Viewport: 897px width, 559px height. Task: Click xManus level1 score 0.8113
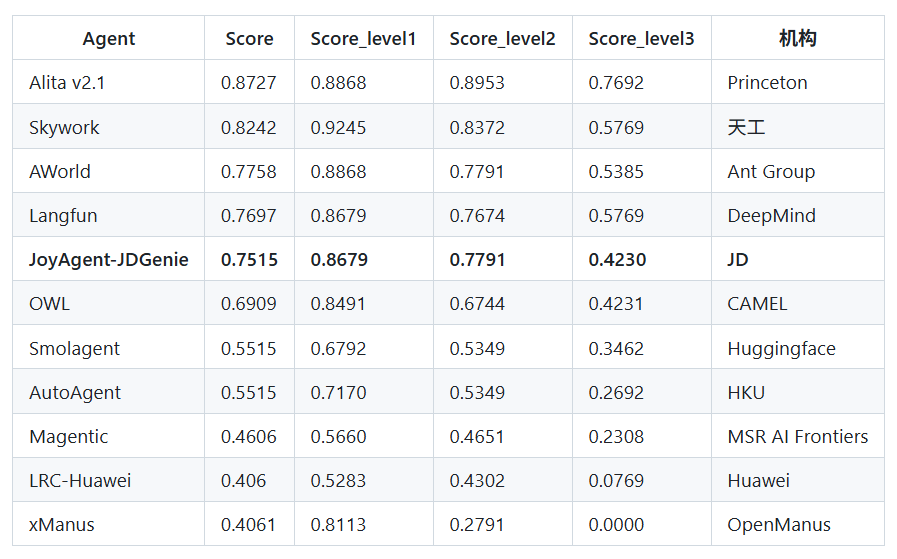click(x=364, y=524)
